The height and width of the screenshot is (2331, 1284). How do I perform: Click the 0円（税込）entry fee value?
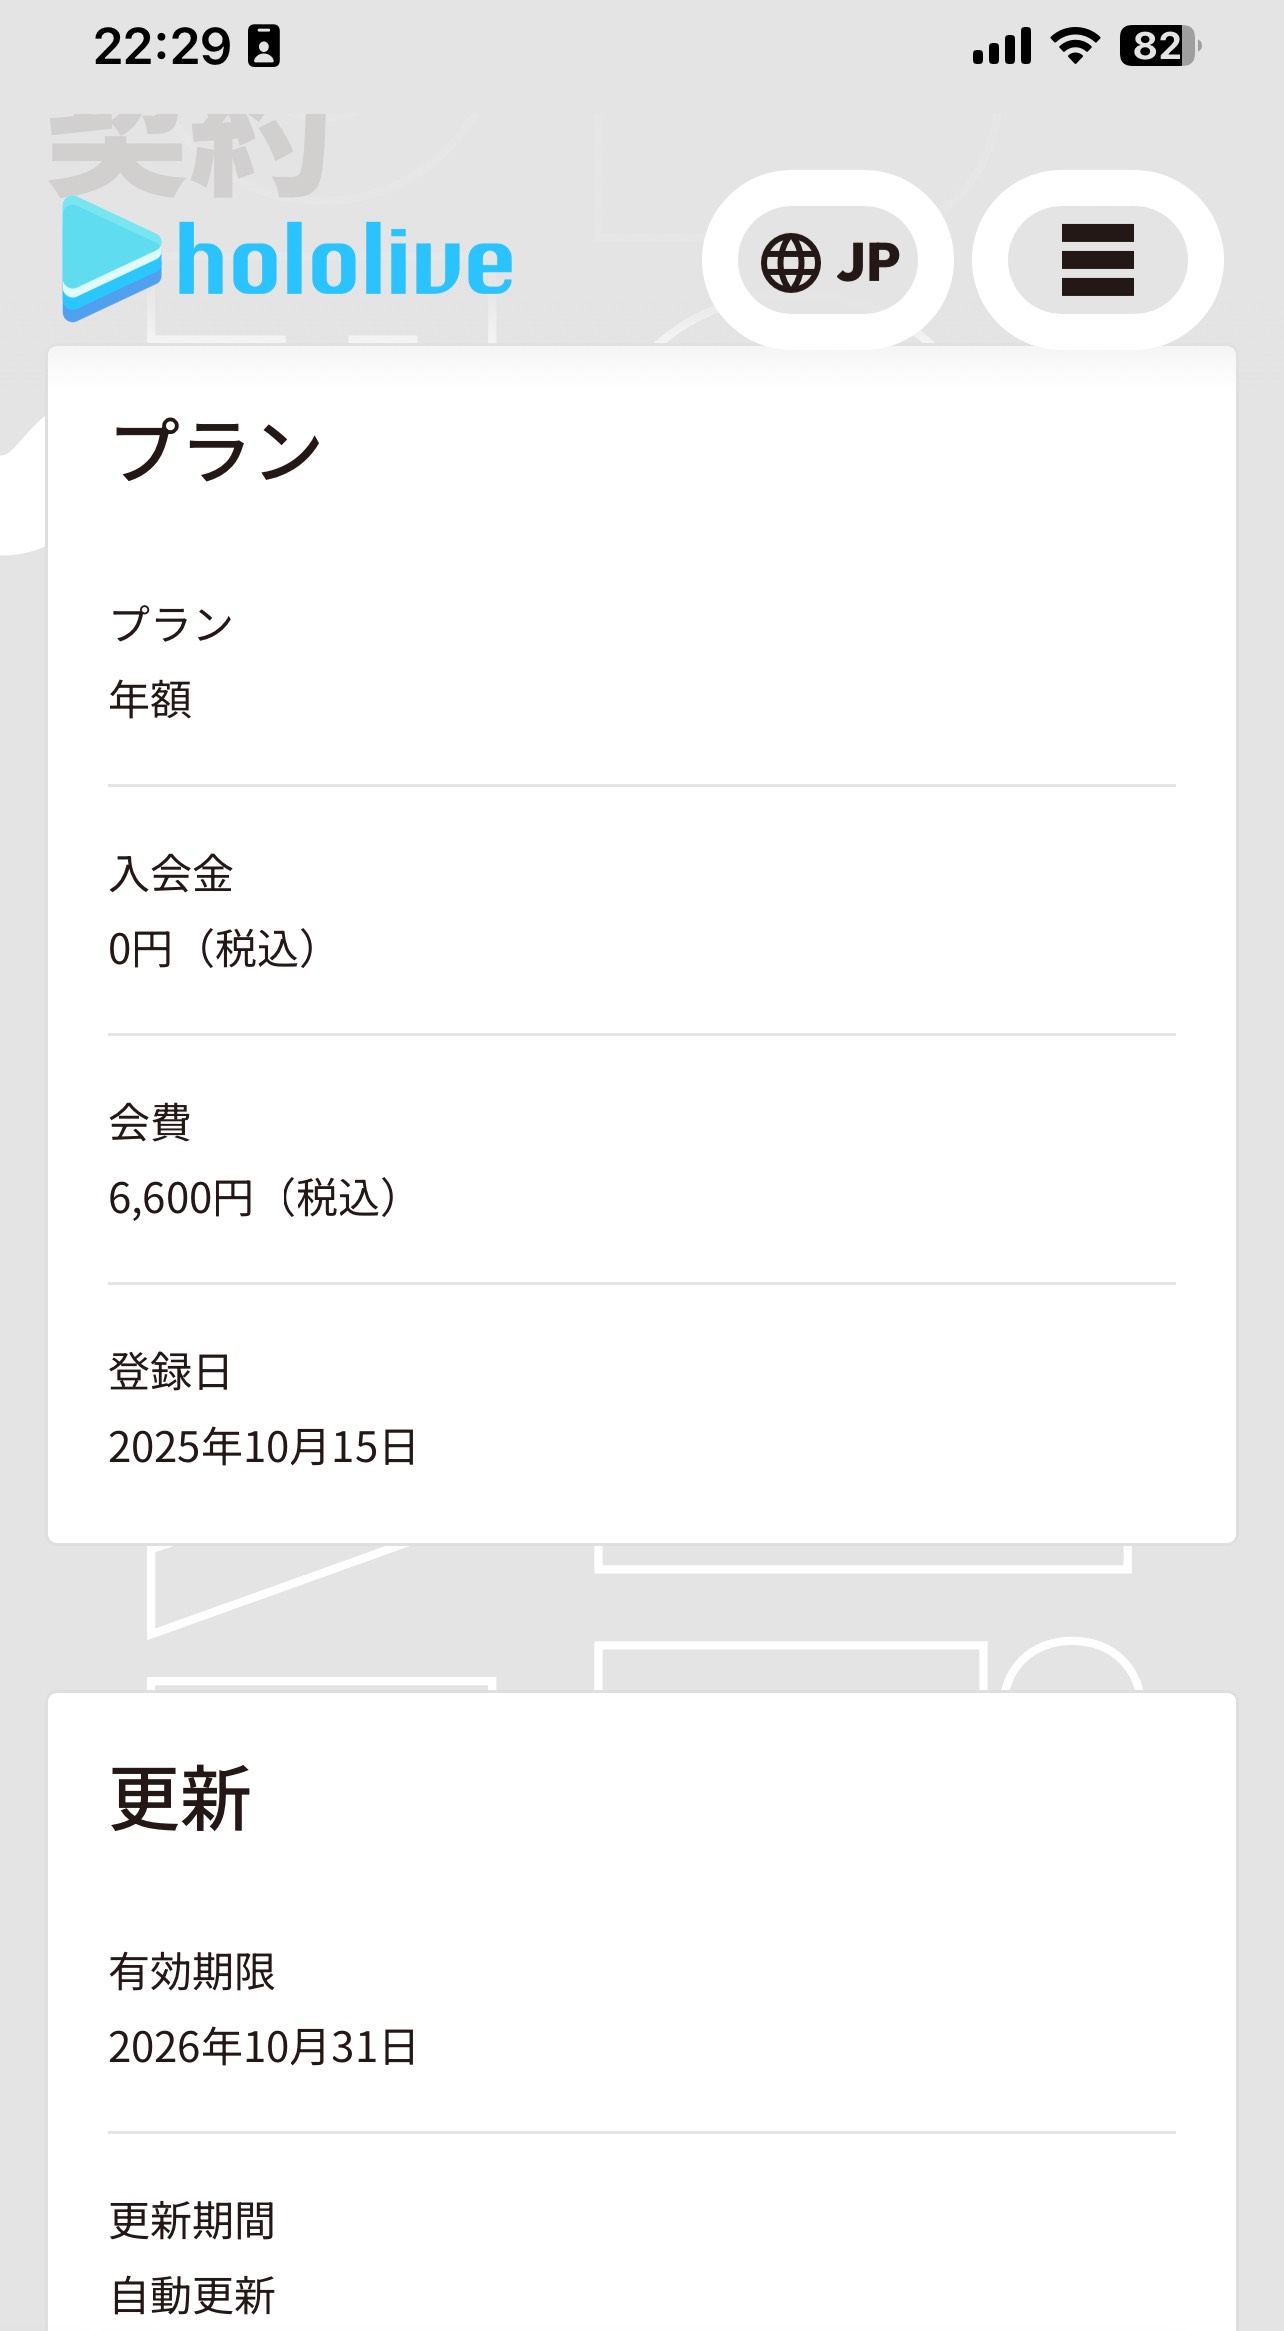click(212, 949)
